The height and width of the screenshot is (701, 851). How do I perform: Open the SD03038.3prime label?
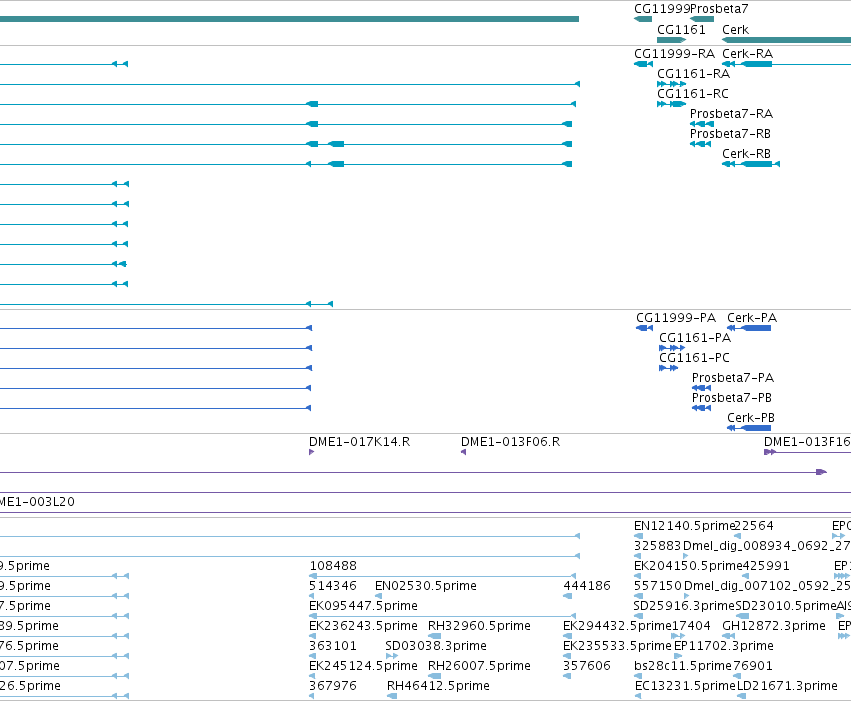pyautogui.click(x=436, y=646)
